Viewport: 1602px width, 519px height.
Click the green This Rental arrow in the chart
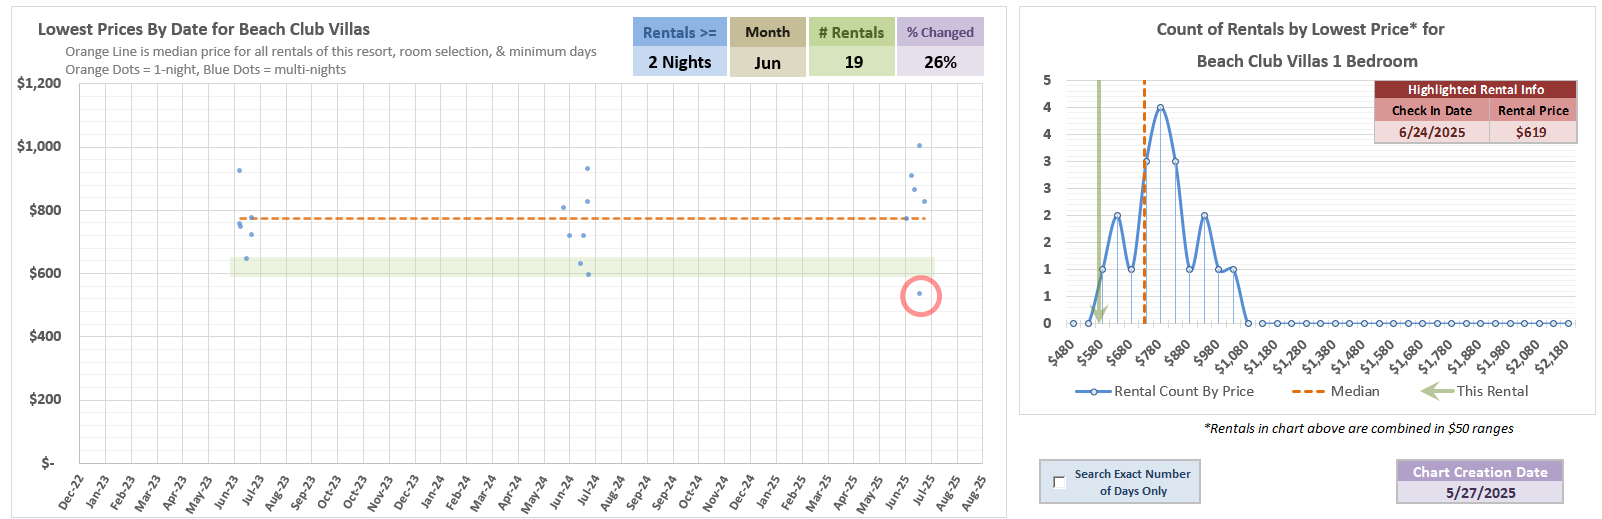[1098, 200]
